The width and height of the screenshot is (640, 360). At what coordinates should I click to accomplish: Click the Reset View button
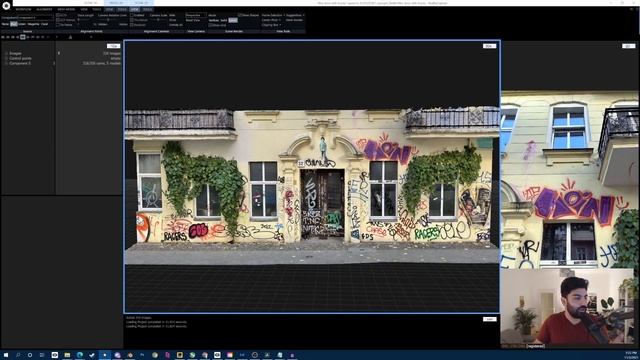point(193,20)
